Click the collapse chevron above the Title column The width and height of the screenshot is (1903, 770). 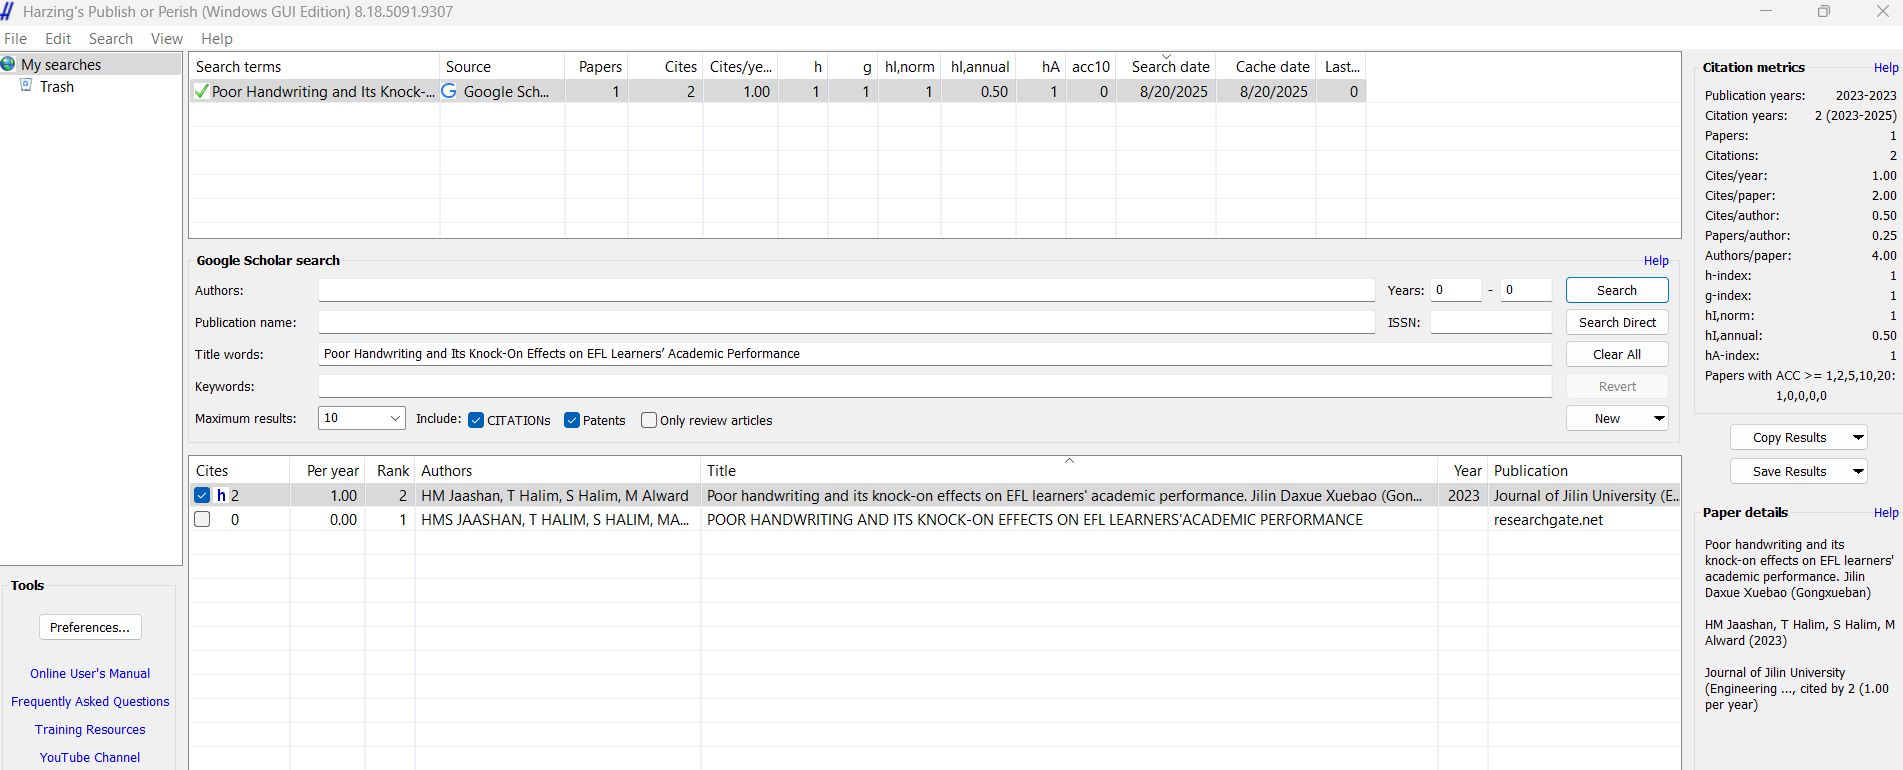[1069, 461]
